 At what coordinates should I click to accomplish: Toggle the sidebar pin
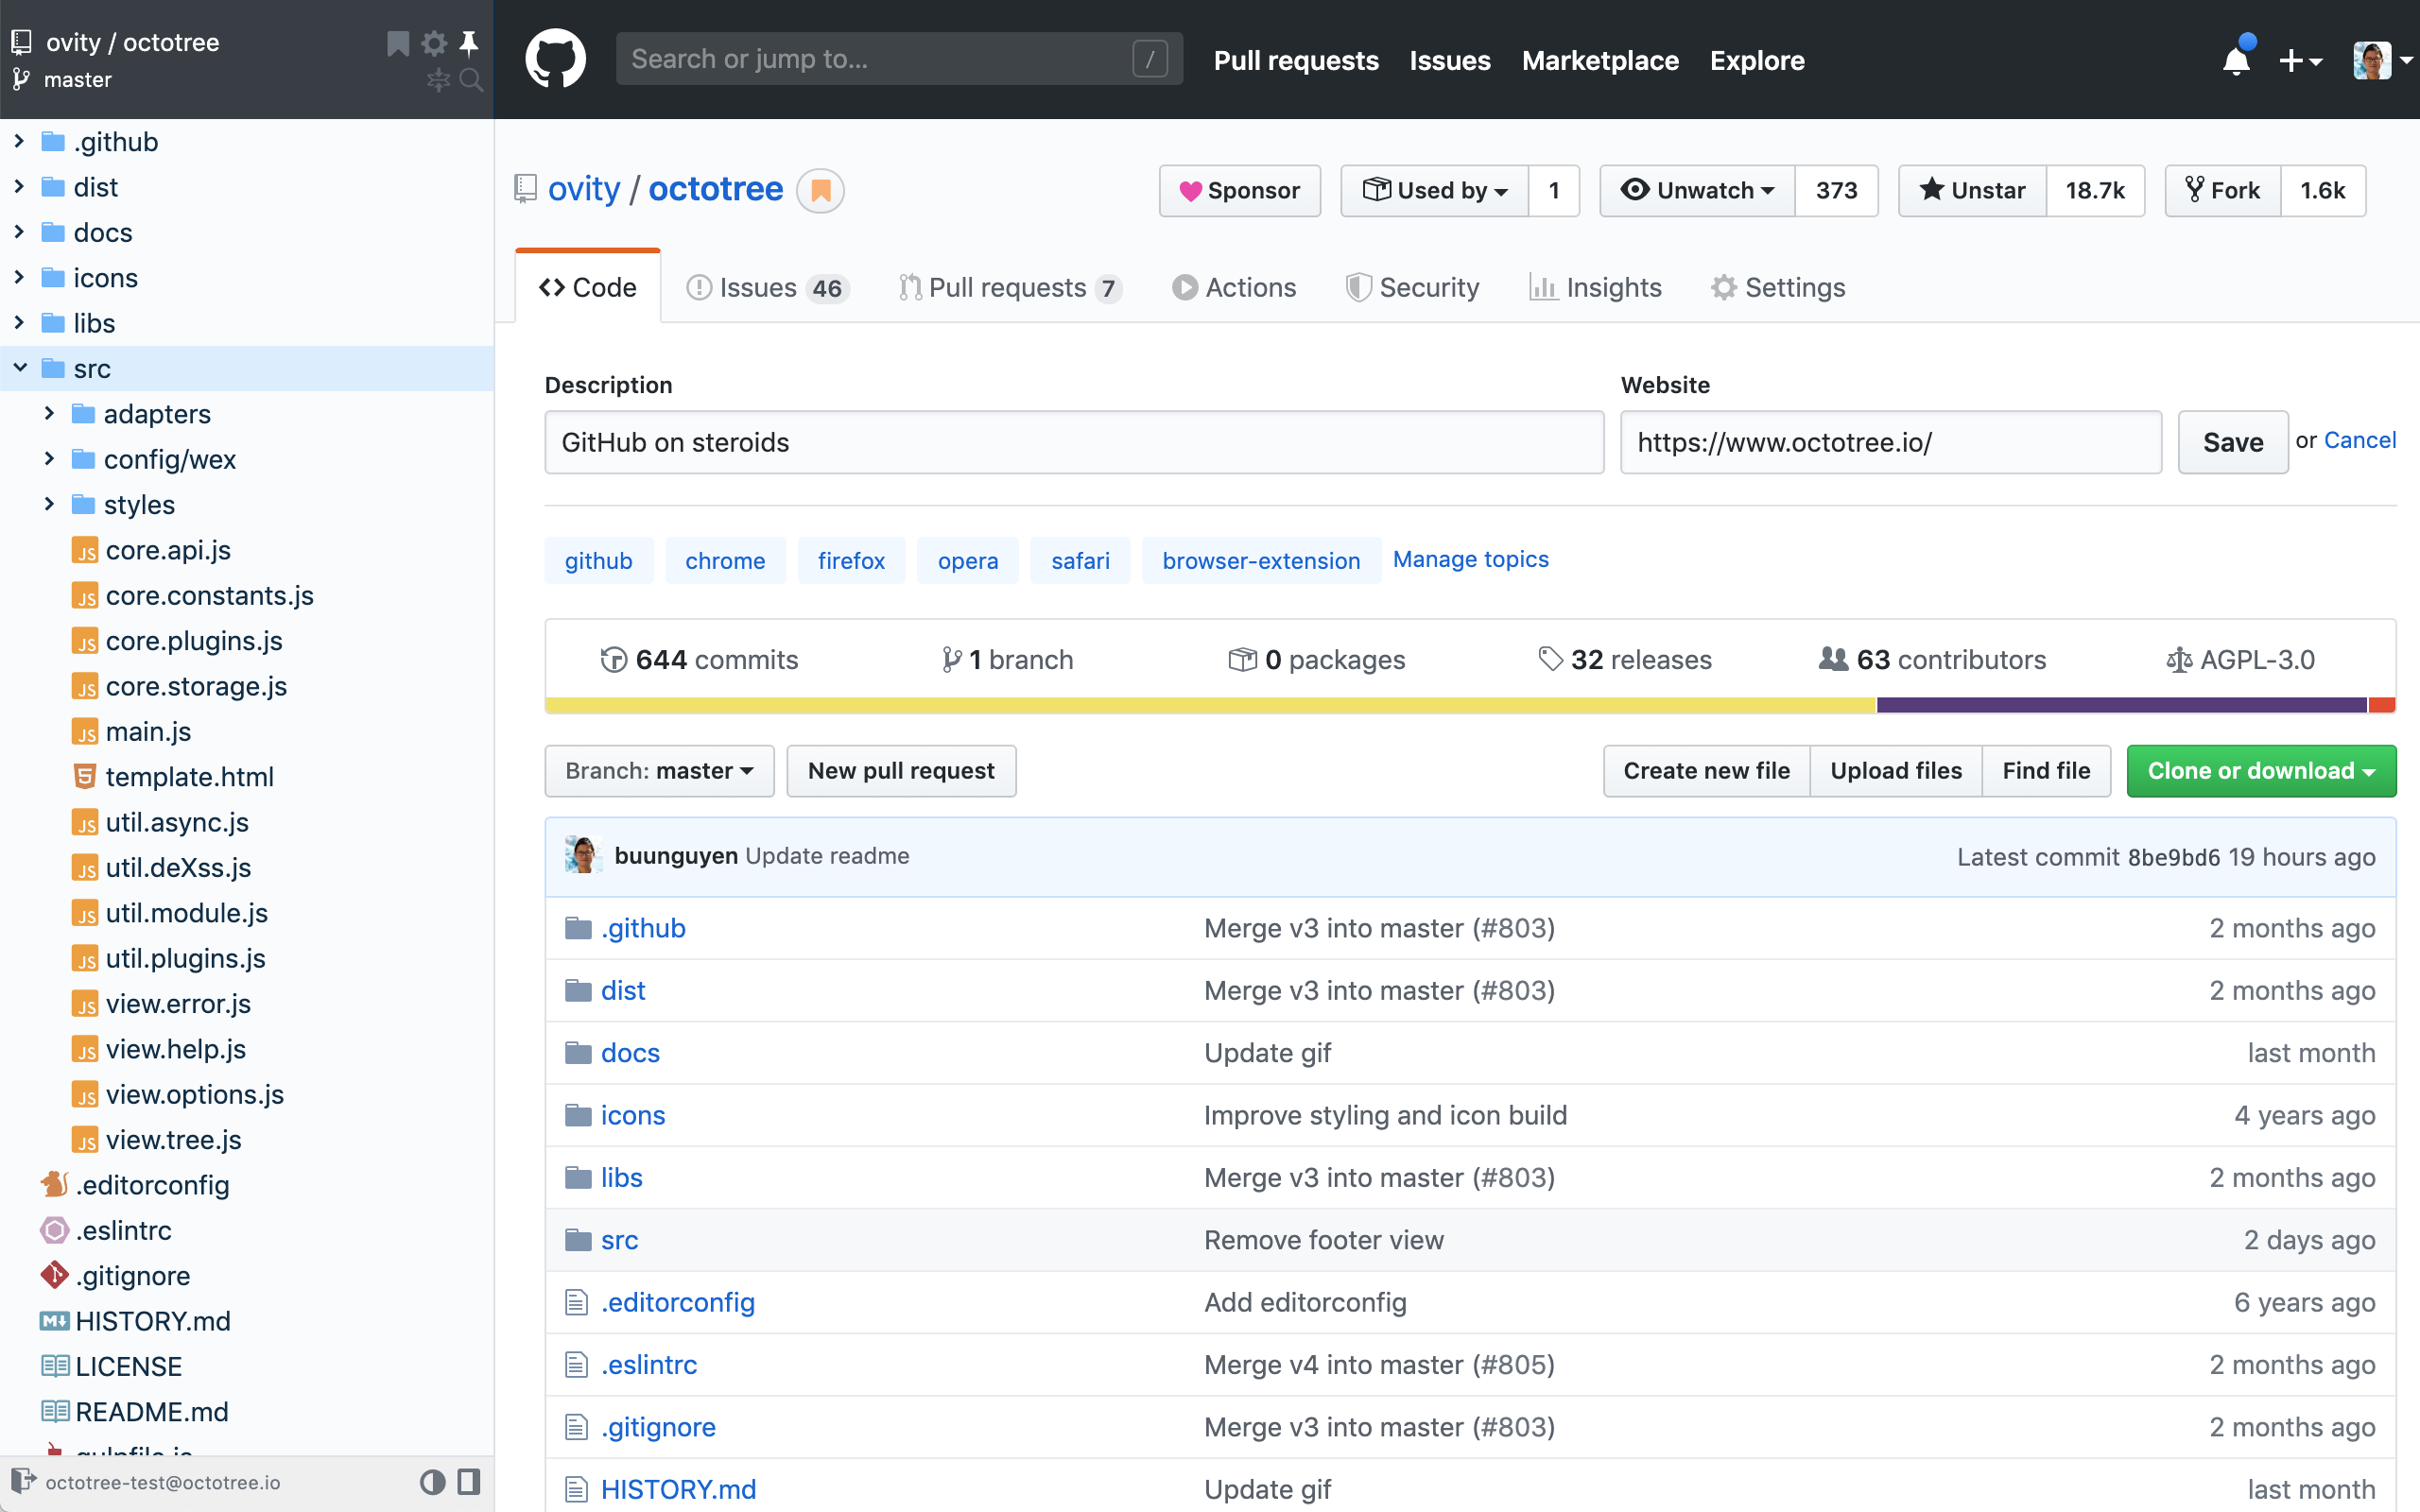coord(469,43)
